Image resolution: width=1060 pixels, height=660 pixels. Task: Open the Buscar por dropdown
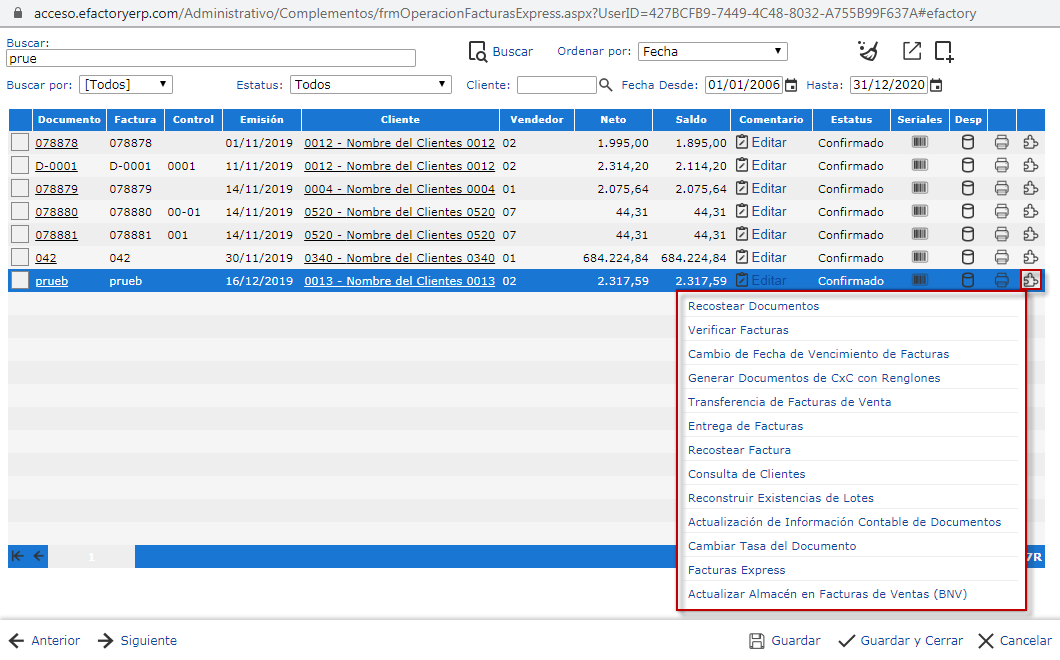tap(126, 85)
